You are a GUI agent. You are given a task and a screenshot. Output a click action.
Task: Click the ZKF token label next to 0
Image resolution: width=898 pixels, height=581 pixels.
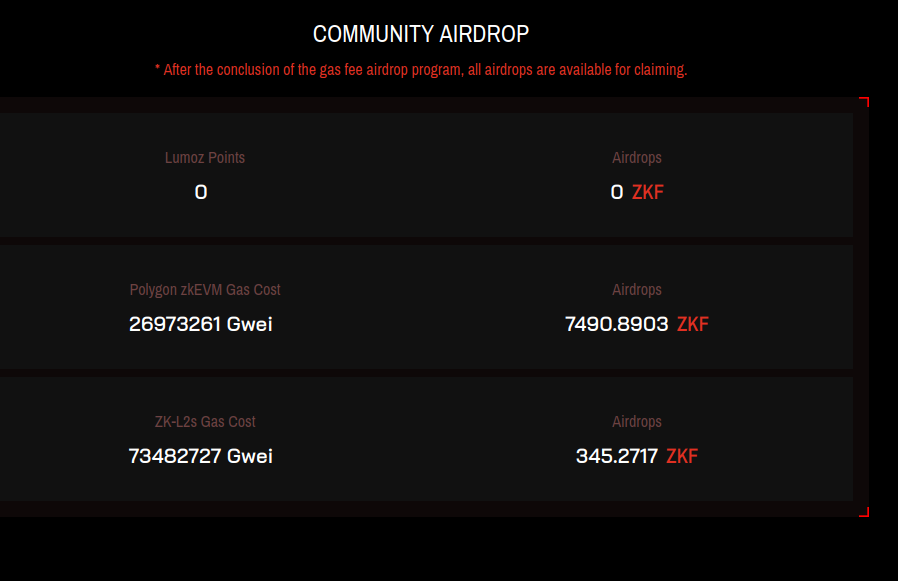coord(648,192)
